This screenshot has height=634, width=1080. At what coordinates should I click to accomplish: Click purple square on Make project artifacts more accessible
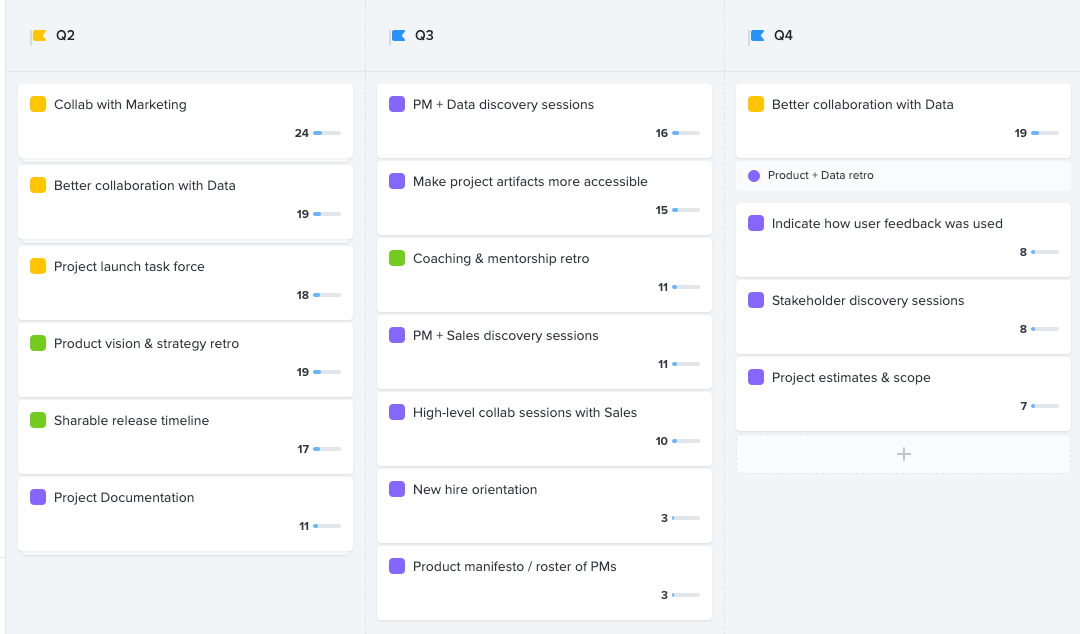point(397,181)
